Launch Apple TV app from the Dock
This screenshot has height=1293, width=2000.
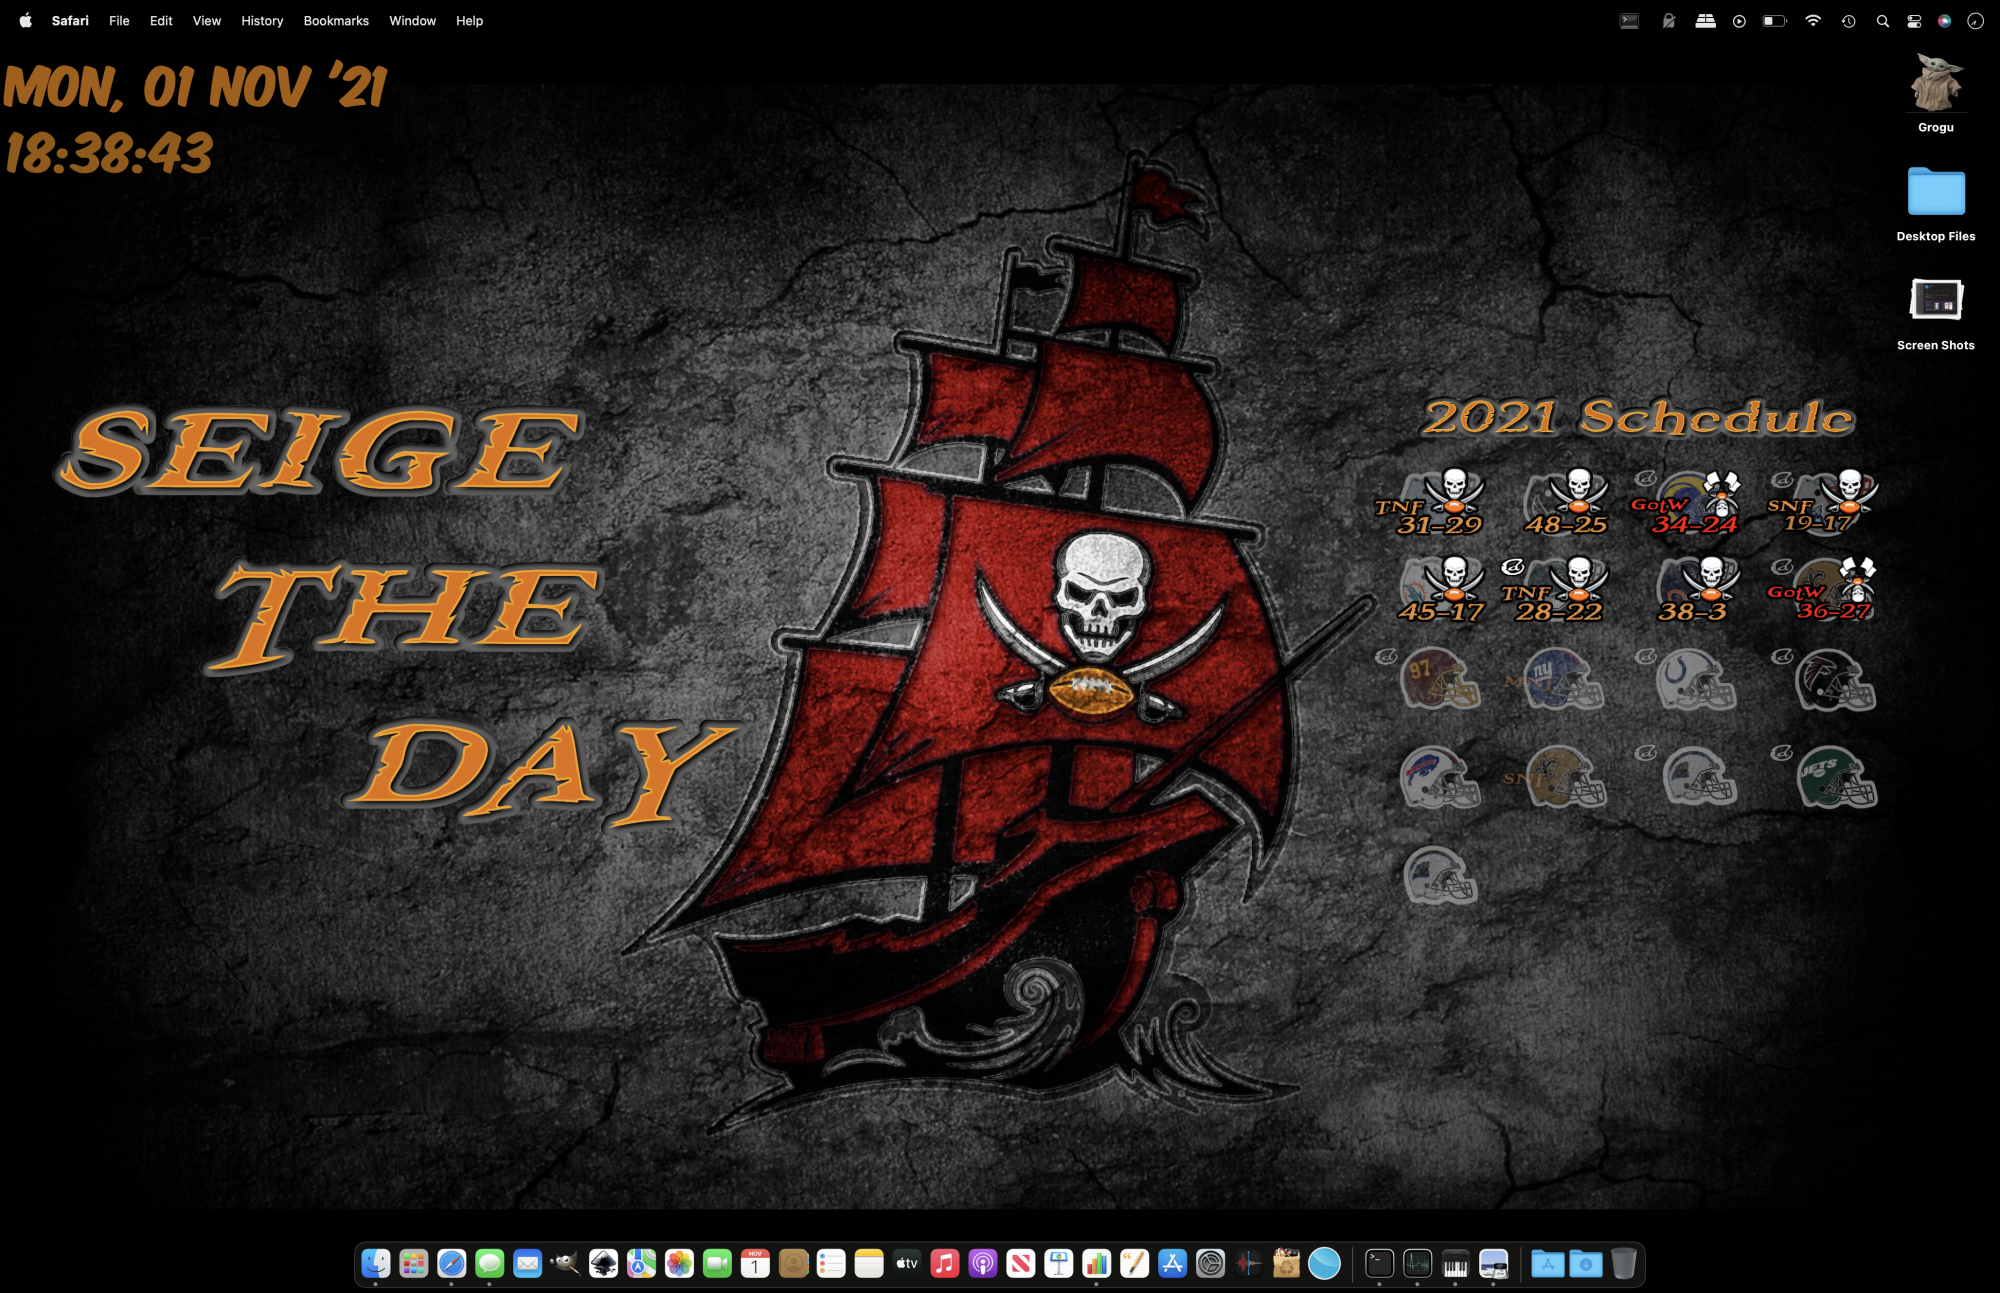908,1263
